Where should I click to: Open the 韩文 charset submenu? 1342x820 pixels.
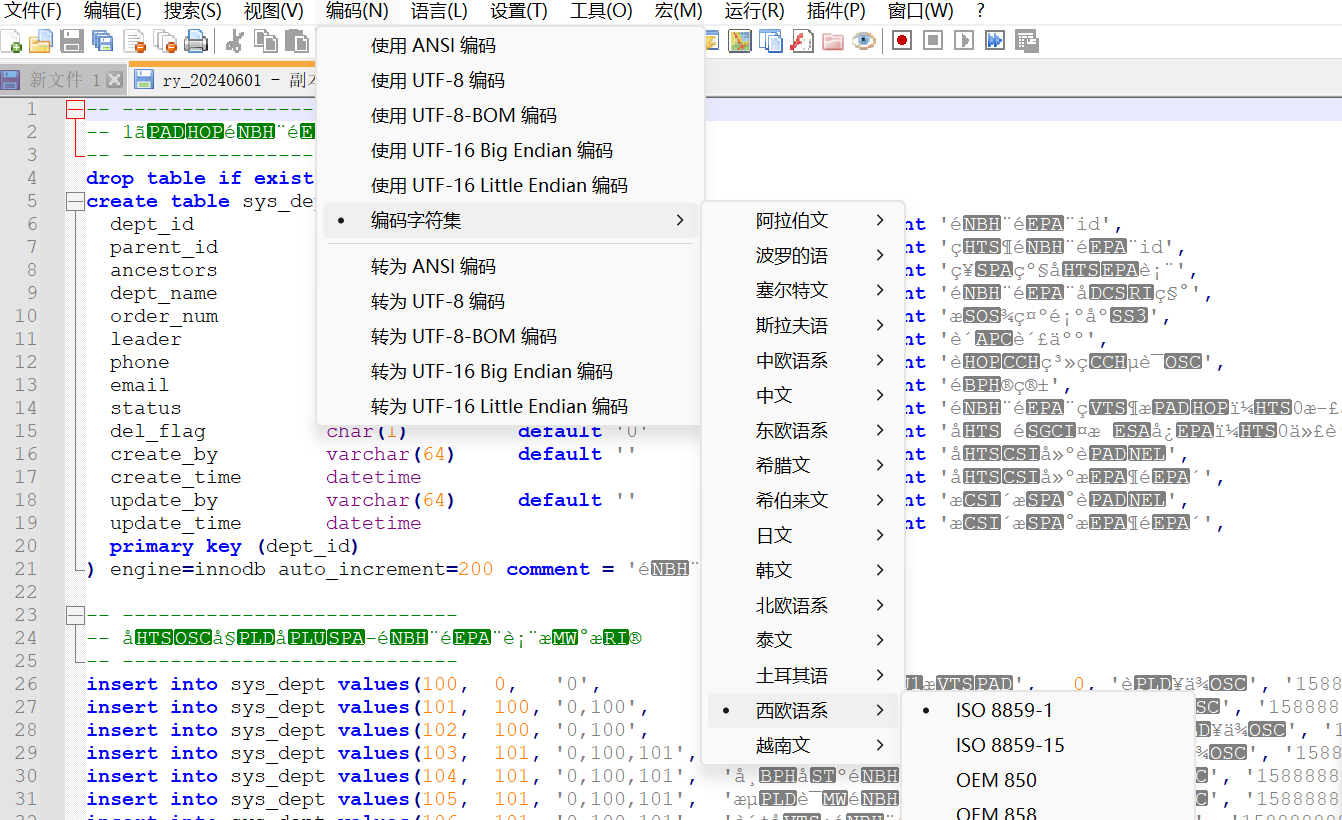click(x=803, y=571)
